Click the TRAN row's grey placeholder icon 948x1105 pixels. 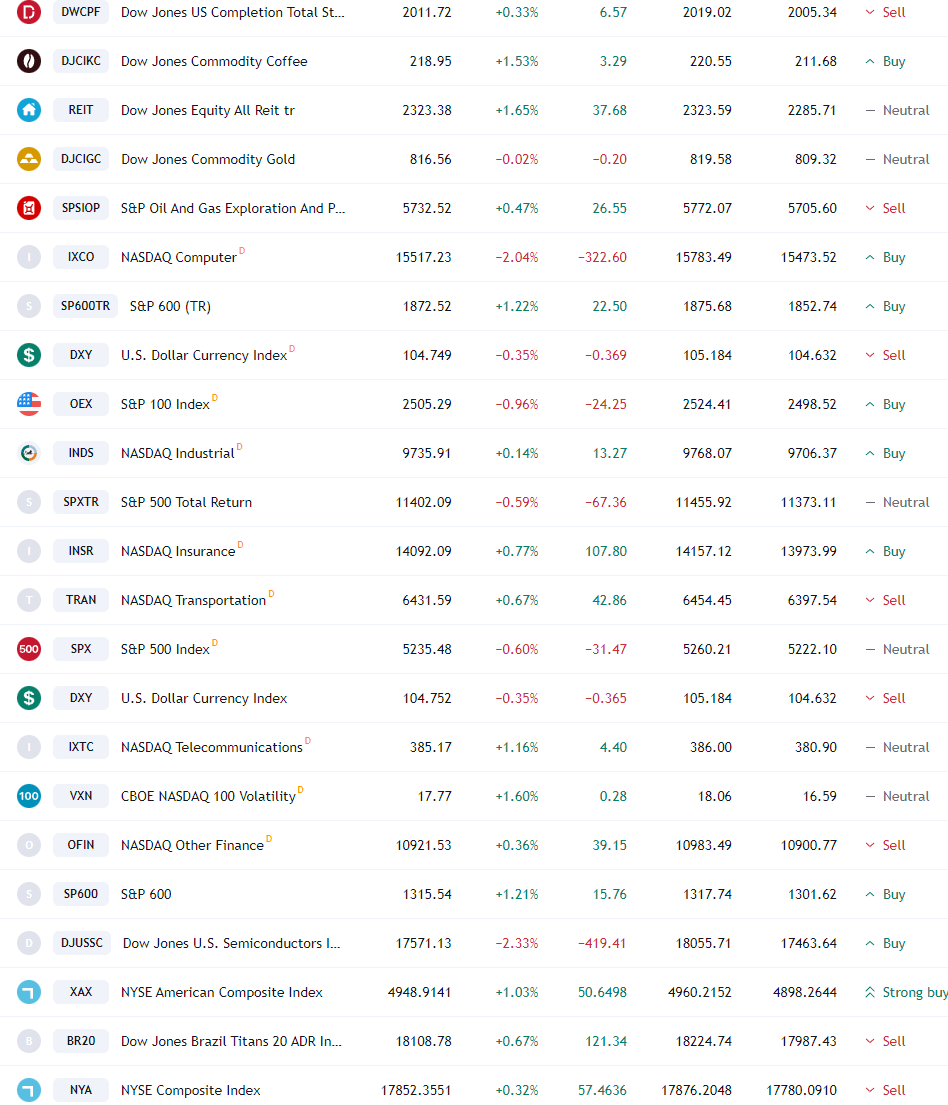(x=29, y=600)
